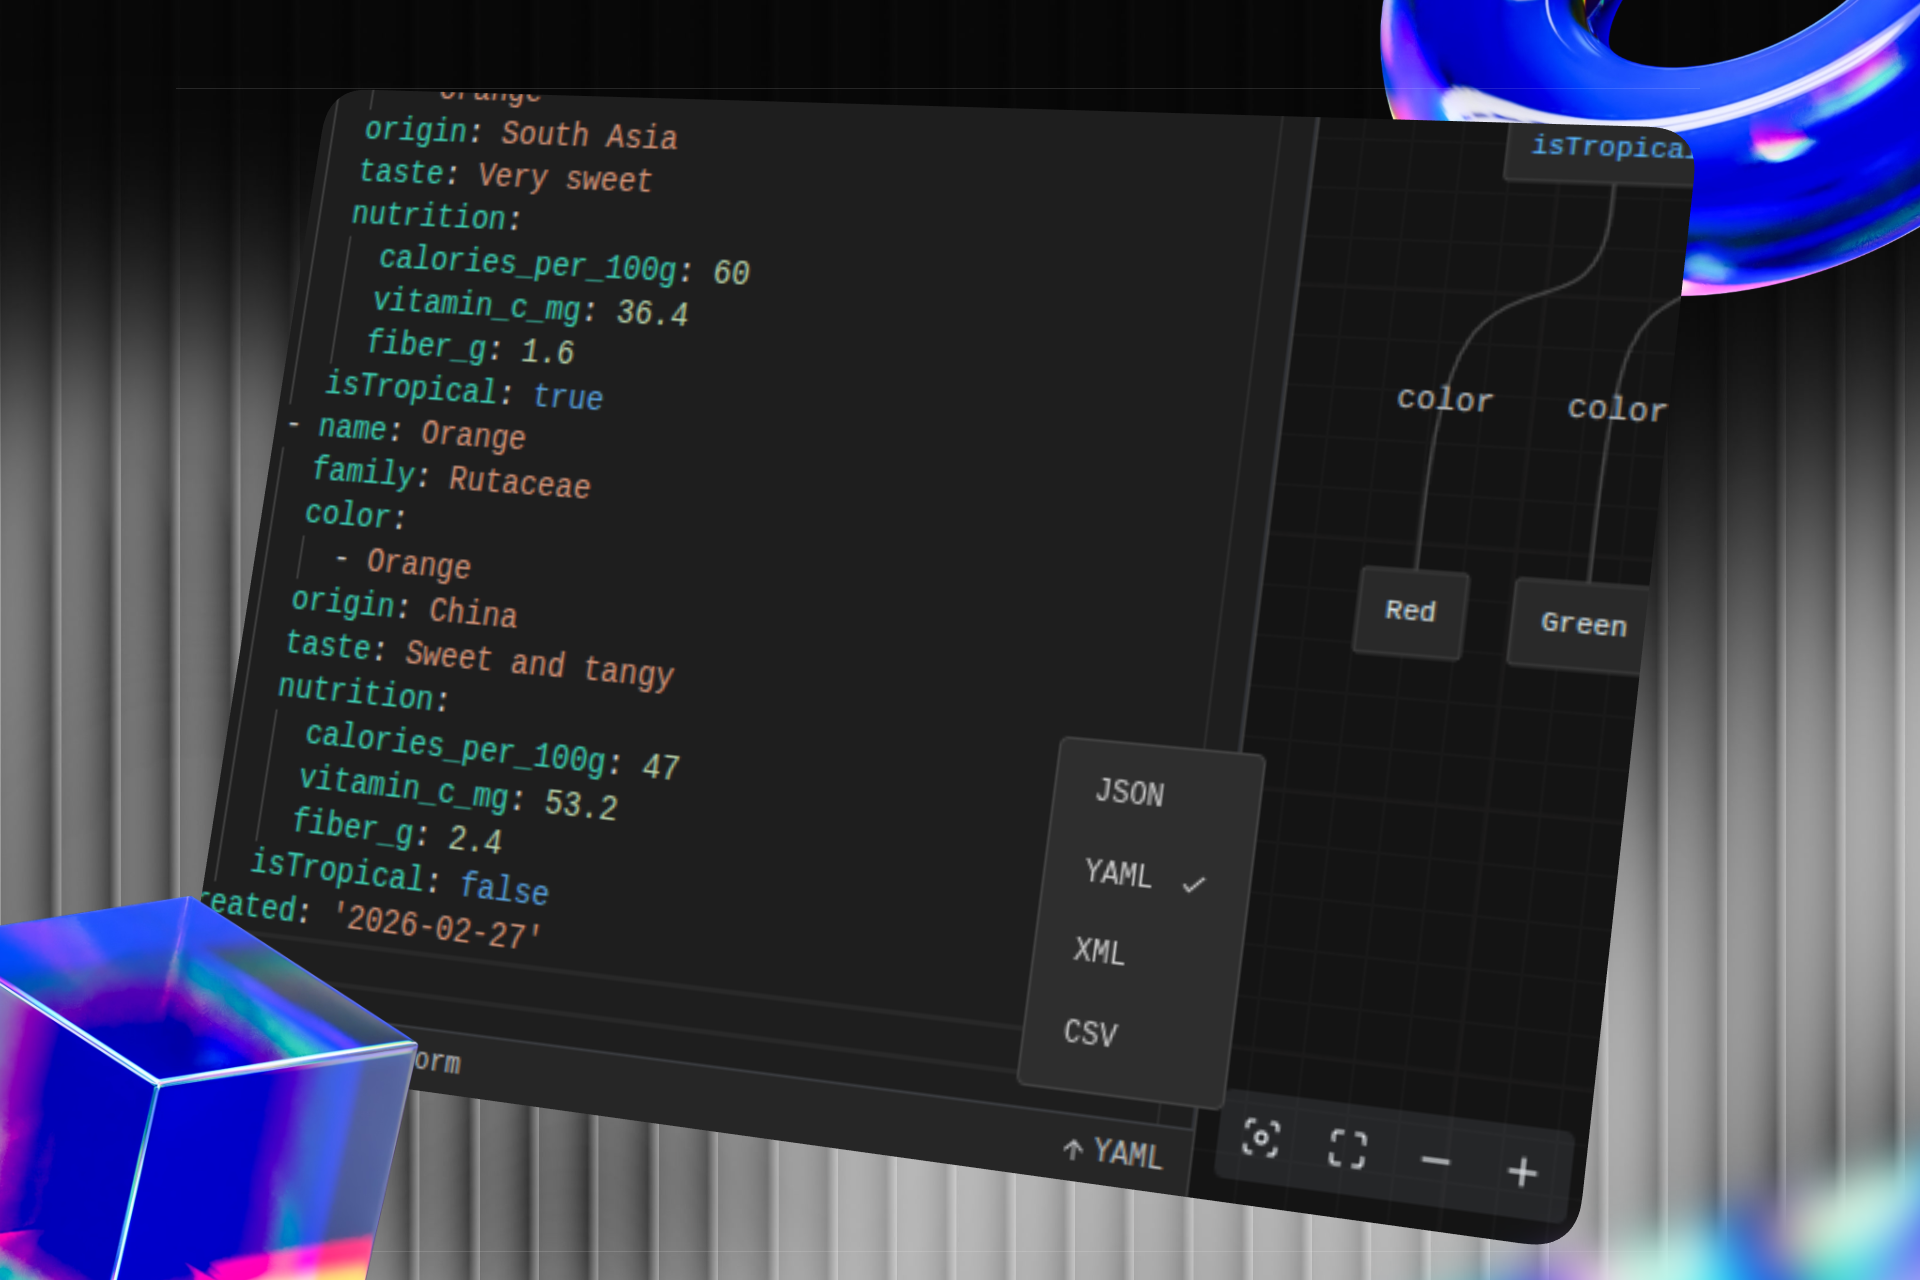
Task: Click the partially hidden 'orm' button at bottom
Action: (x=436, y=1061)
